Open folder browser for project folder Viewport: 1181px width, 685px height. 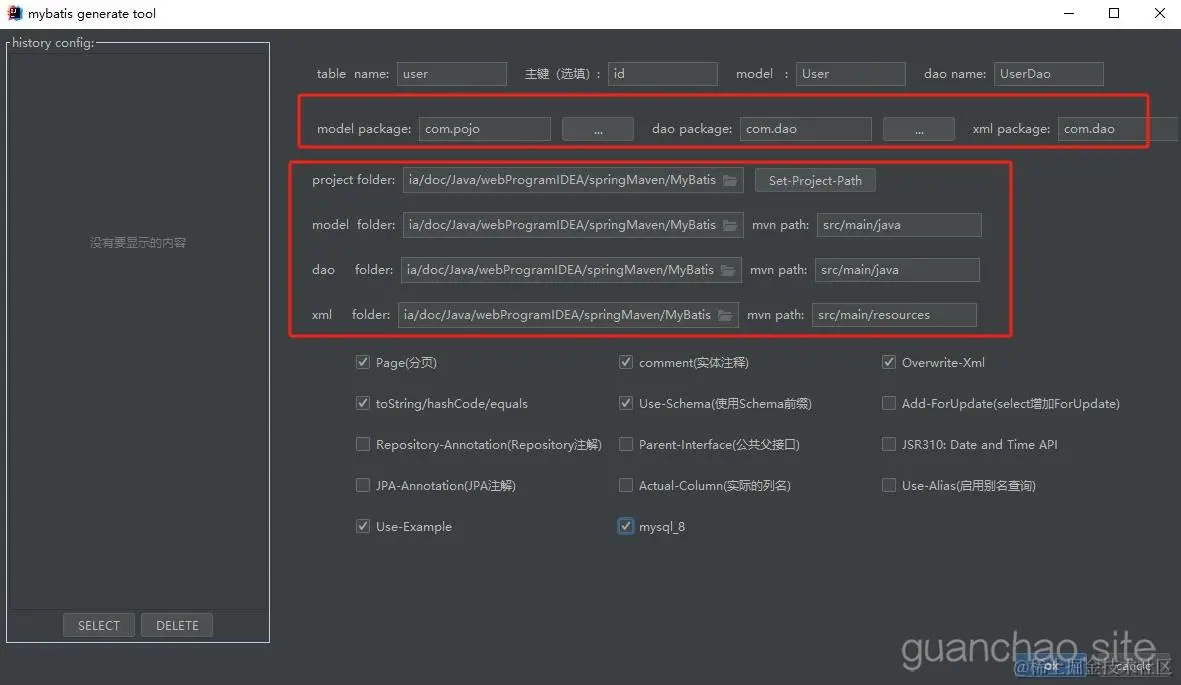point(730,181)
